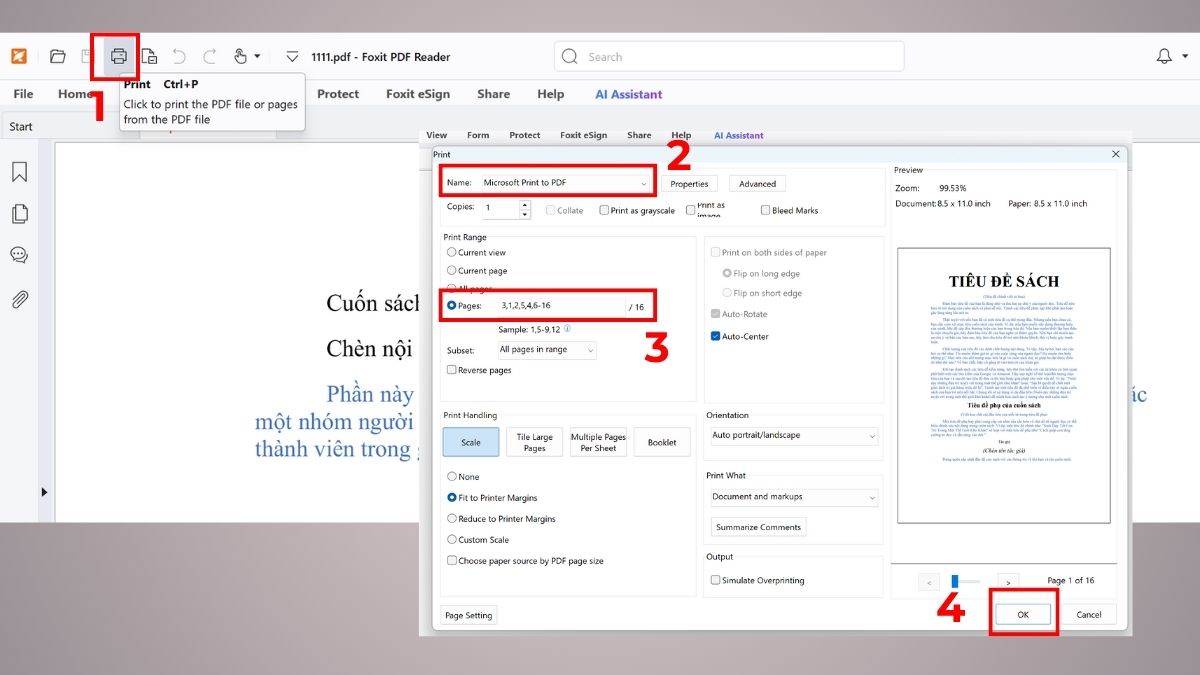Viewport: 1200px width, 675px height.
Task: Open a file using the folder icon
Action: point(57,56)
